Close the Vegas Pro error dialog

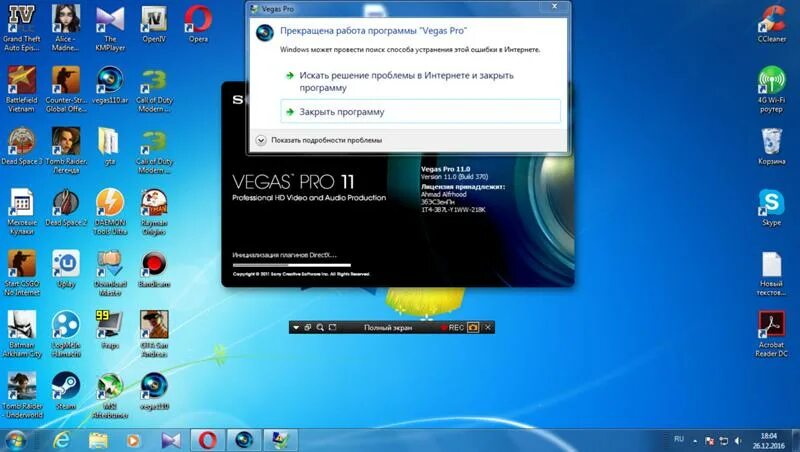coord(555,6)
